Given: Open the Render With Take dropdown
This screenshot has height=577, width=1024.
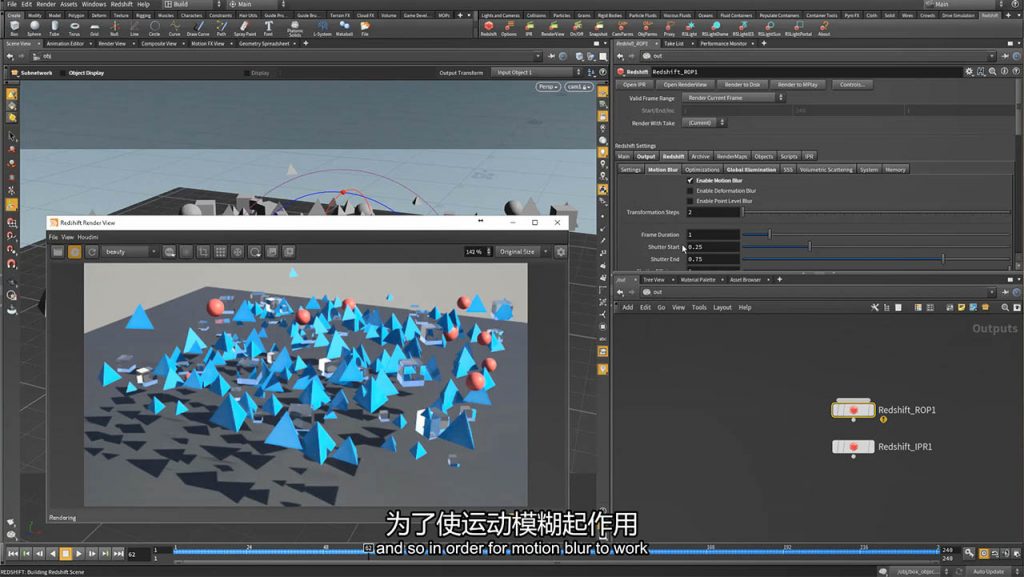Looking at the screenshot, I should pyautogui.click(x=703, y=123).
